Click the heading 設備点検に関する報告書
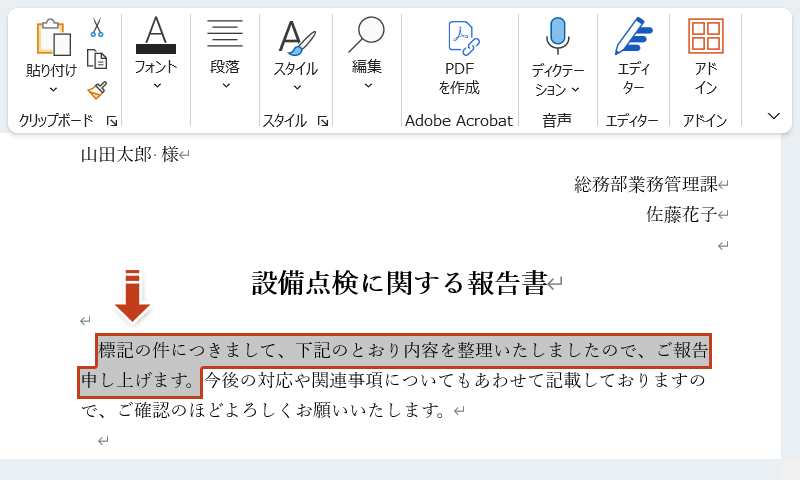This screenshot has width=800, height=480. 399,283
